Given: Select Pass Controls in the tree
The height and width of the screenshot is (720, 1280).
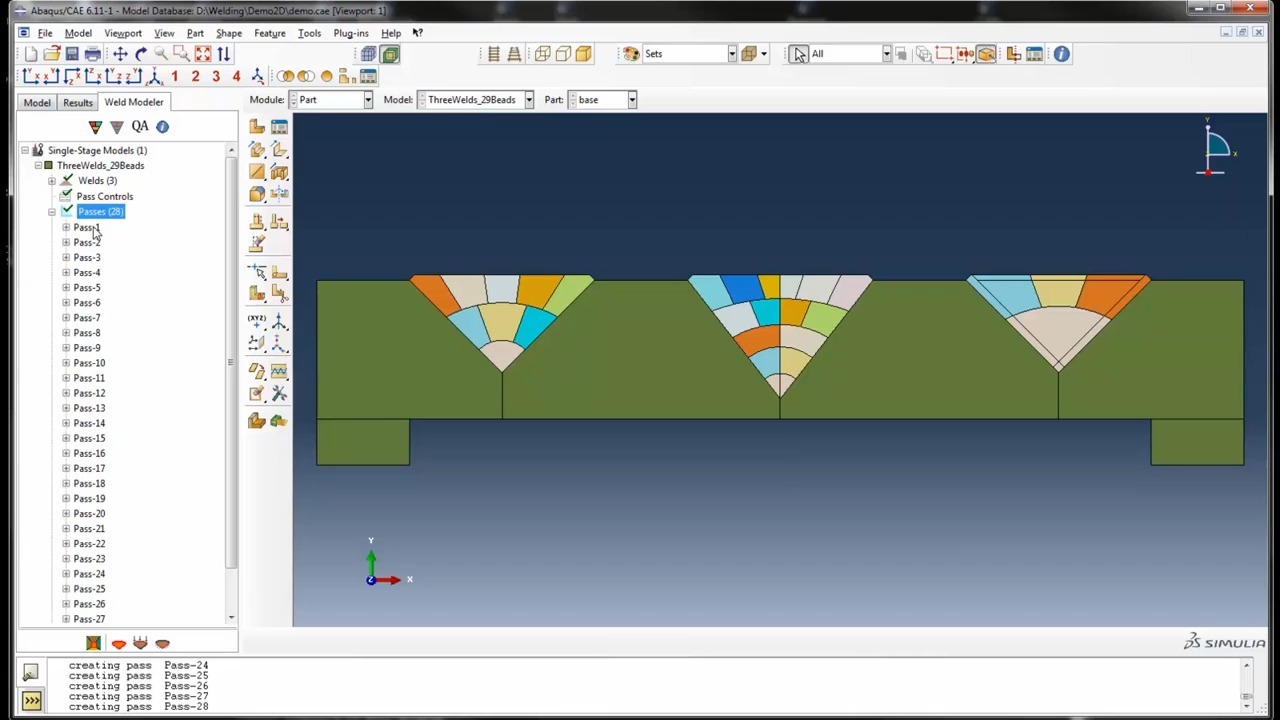Looking at the screenshot, I should (105, 196).
